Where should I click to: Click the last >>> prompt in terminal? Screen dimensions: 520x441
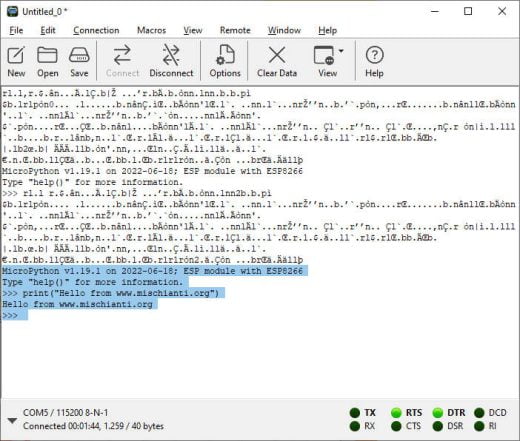click(x=10, y=315)
